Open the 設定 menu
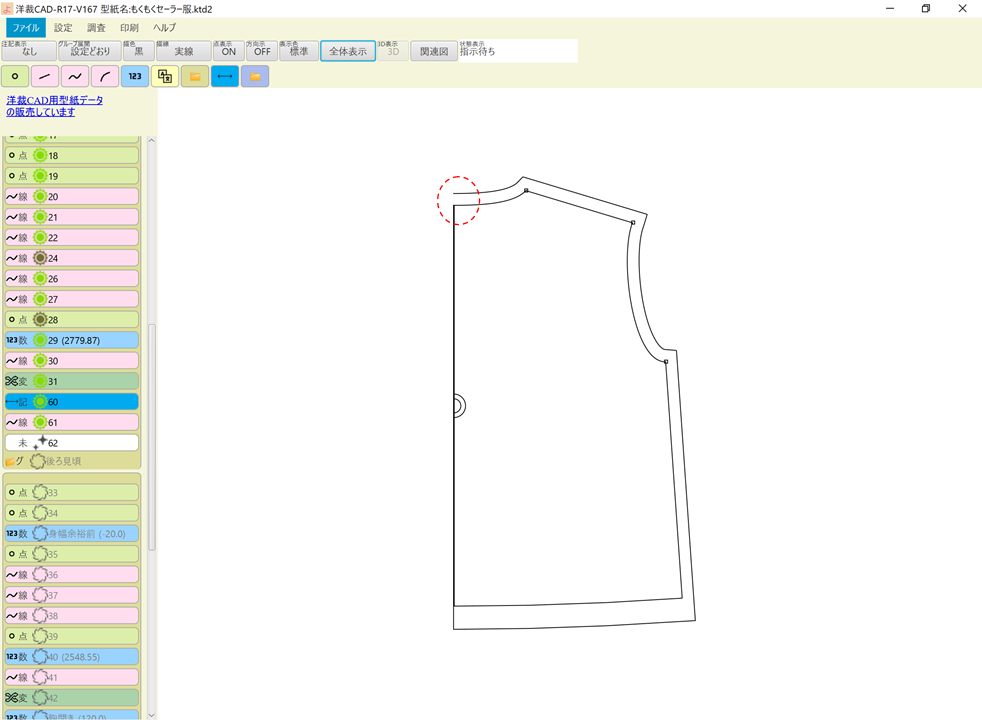This screenshot has width=982, height=720. click(63, 28)
